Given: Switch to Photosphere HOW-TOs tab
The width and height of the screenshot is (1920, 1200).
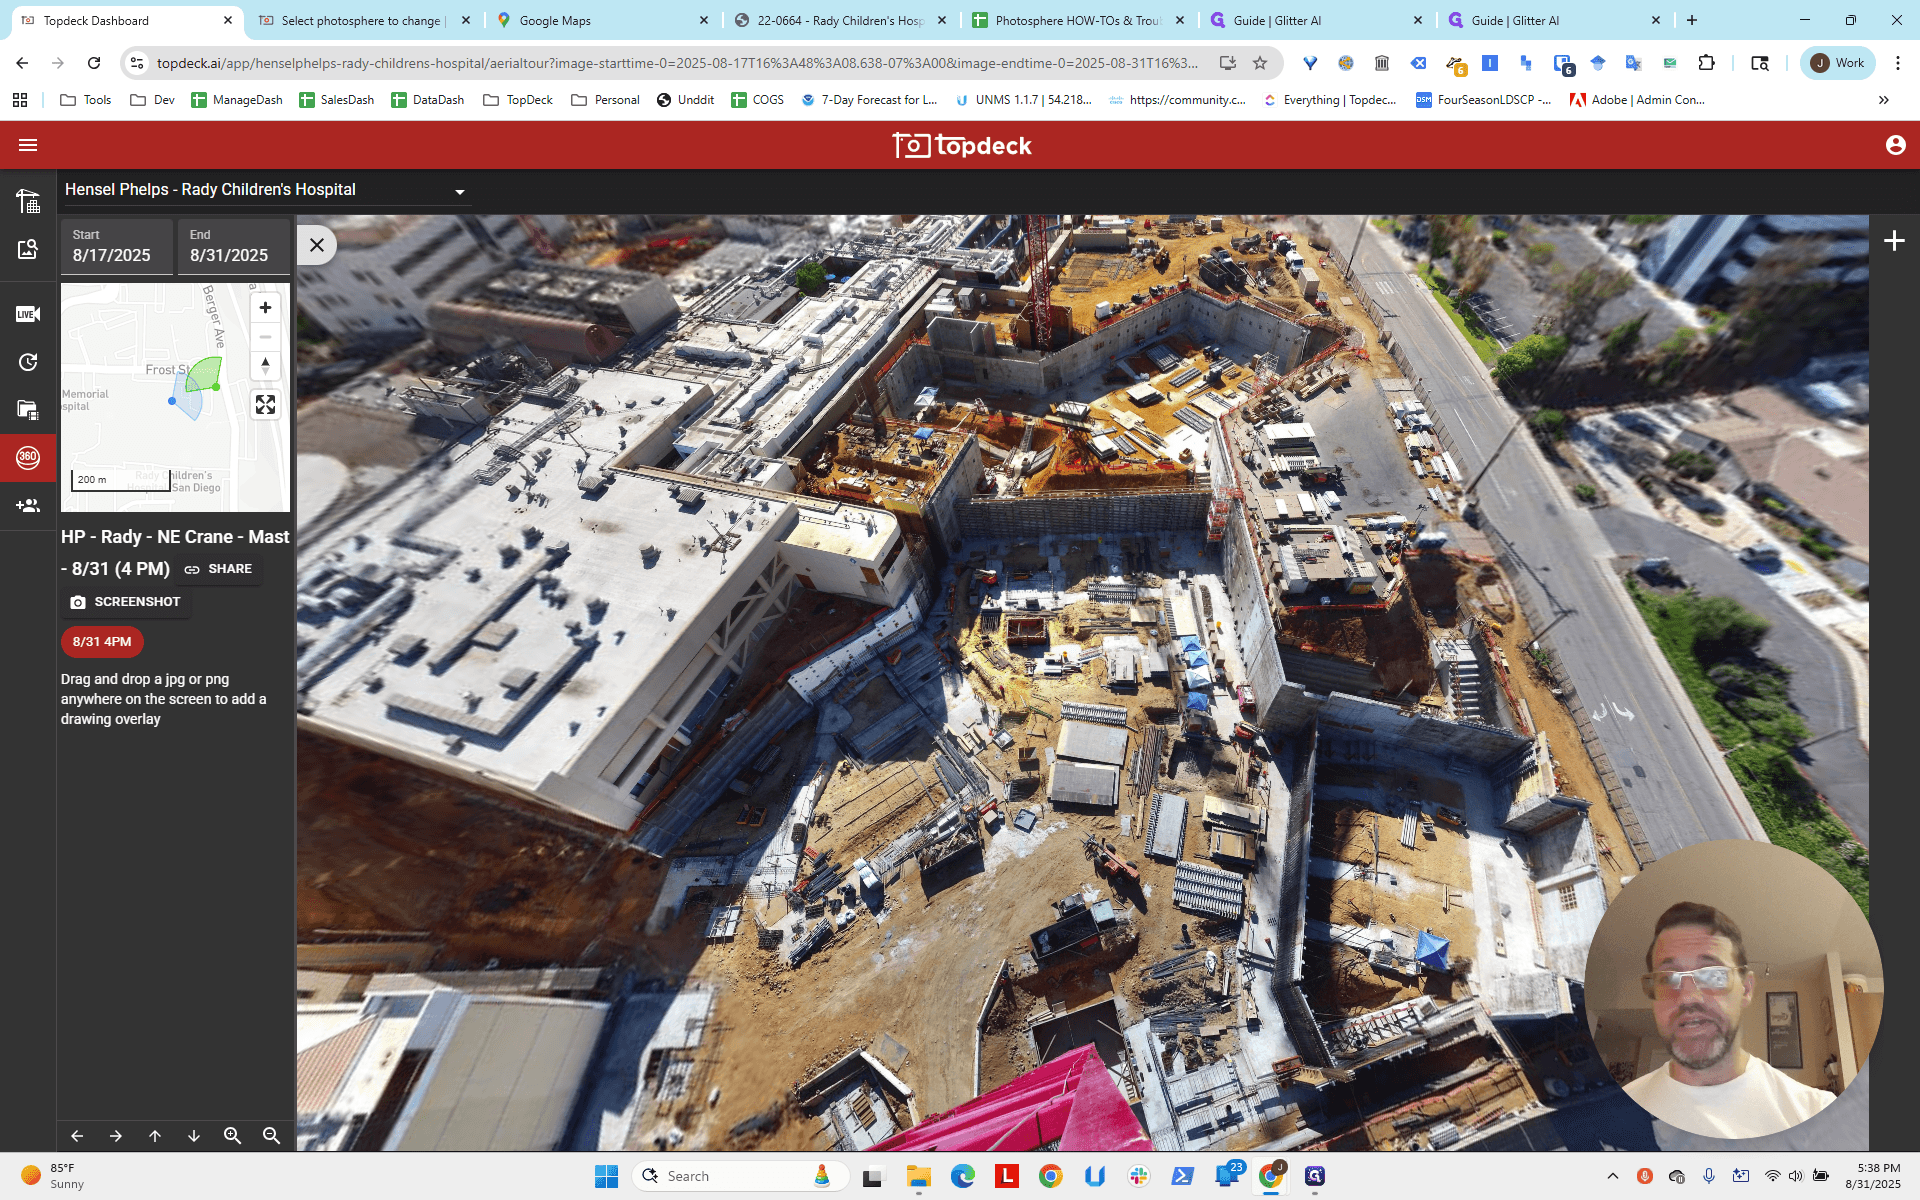Looking at the screenshot, I should [1078, 20].
